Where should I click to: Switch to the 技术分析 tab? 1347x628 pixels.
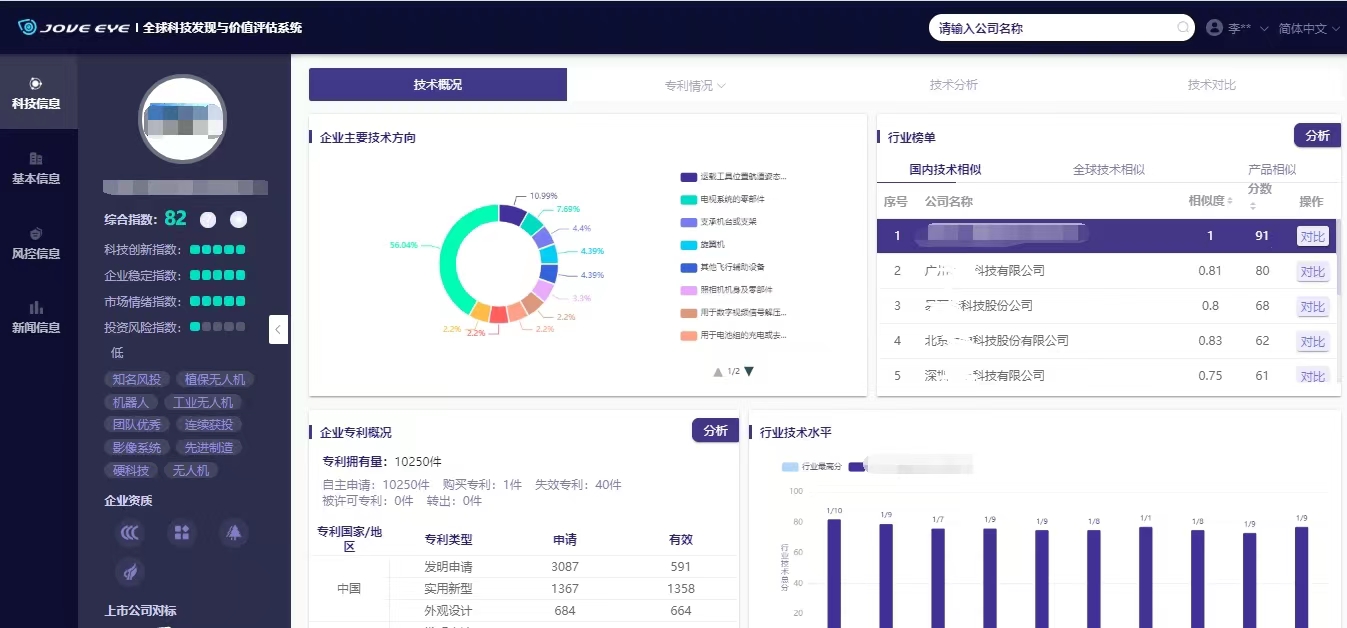(x=954, y=85)
